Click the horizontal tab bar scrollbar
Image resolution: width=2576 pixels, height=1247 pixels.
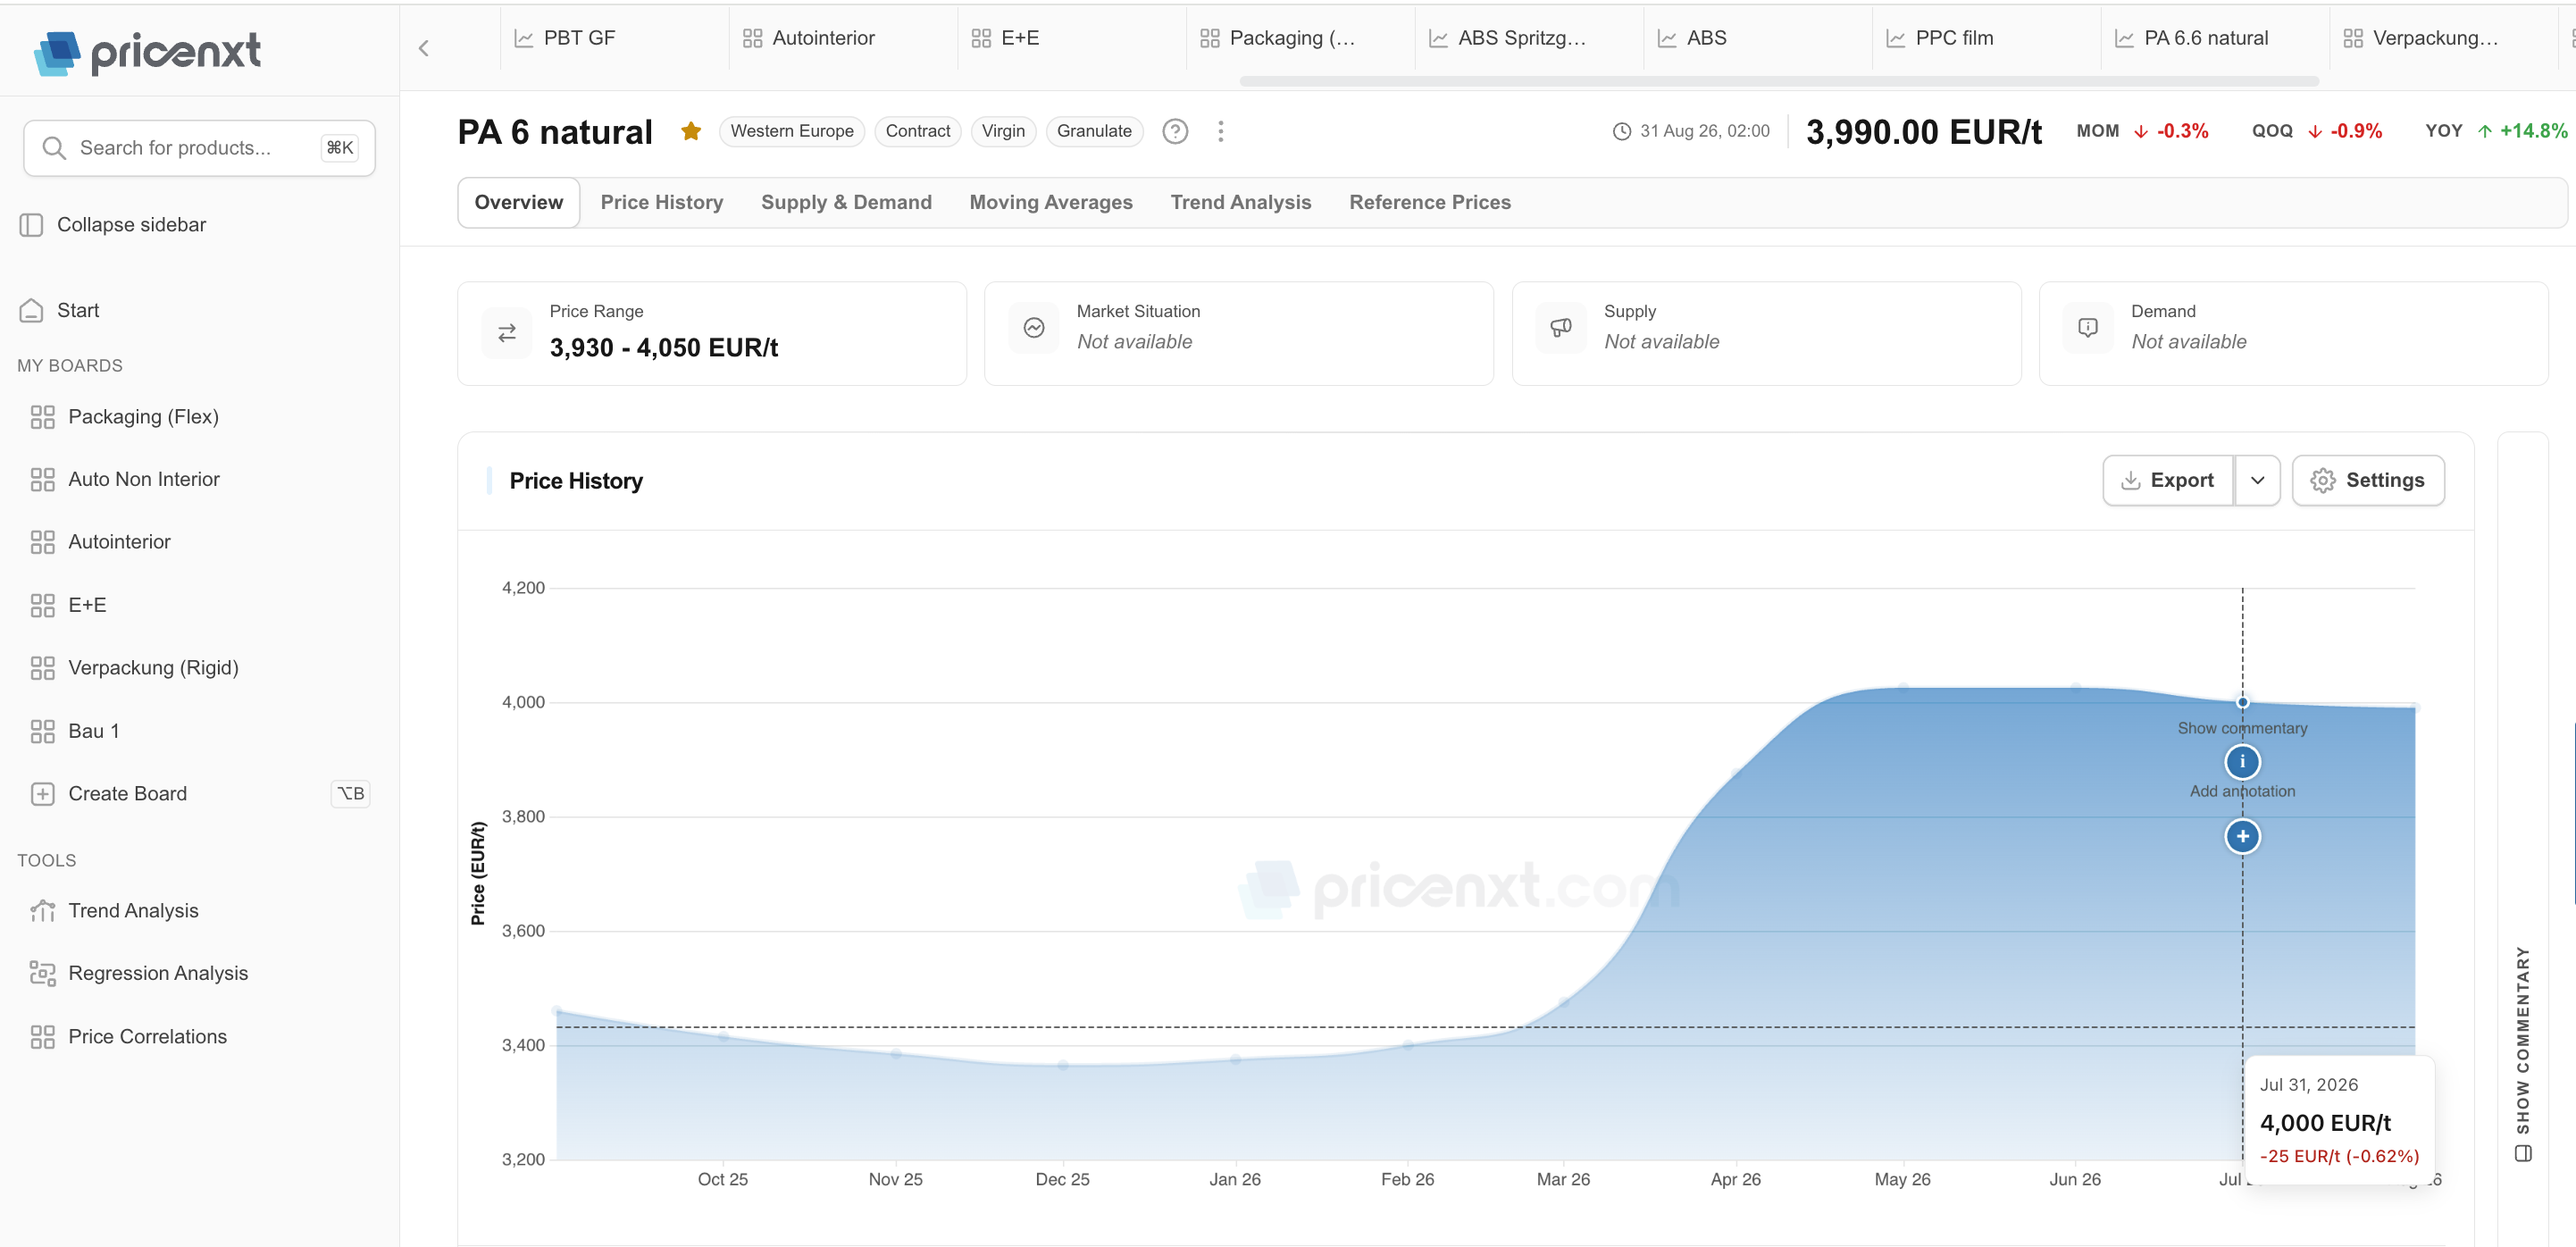click(x=1779, y=81)
